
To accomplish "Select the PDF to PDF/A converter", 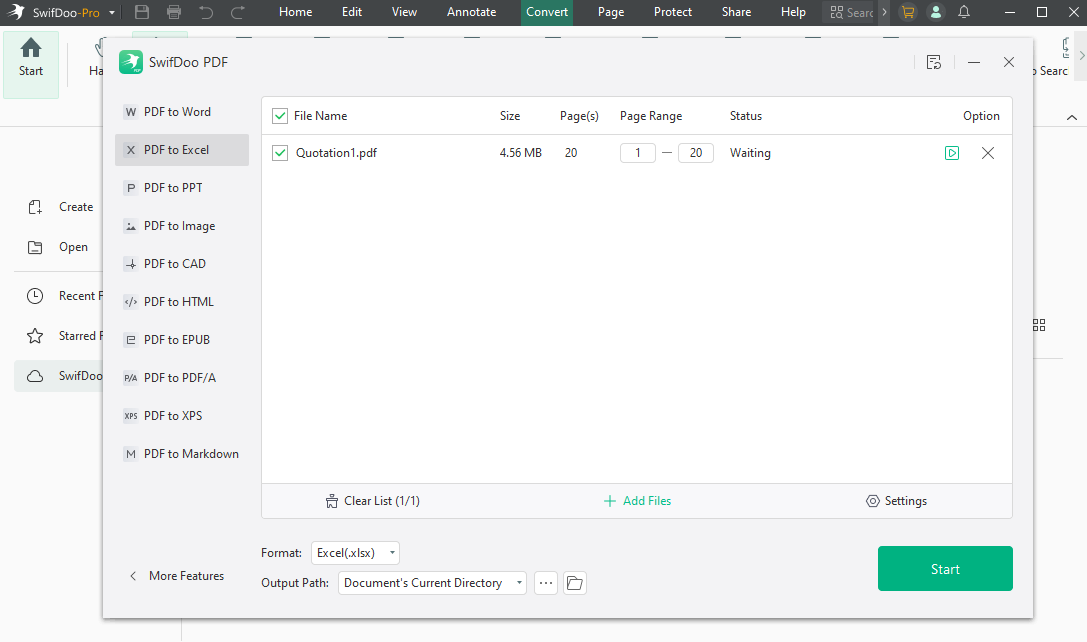I will pos(178,377).
